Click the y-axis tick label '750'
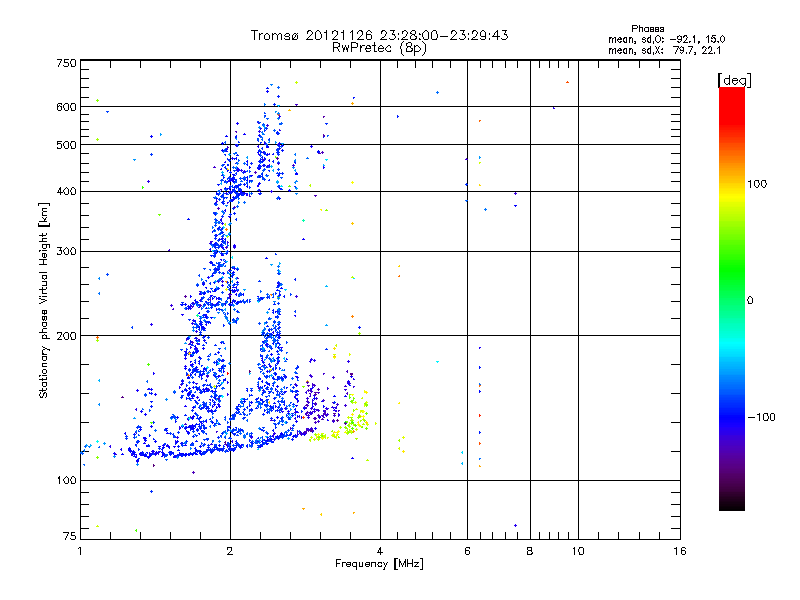Viewport: 800px width, 600px height. coord(66,63)
